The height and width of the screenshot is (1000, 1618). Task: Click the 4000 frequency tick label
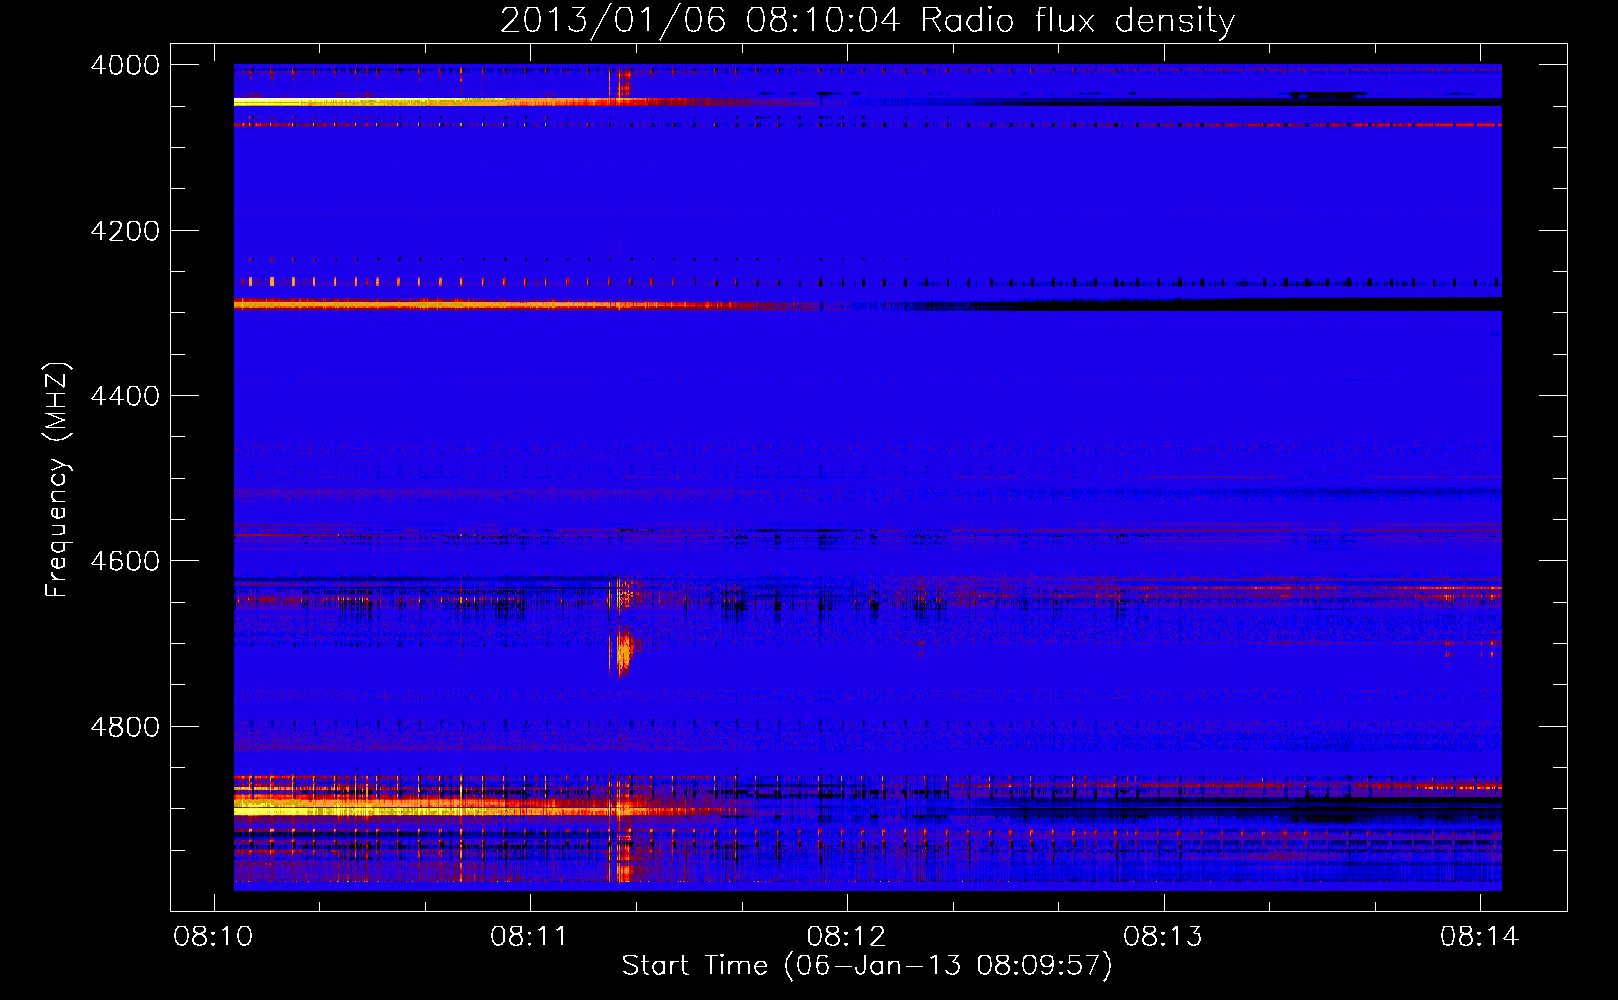coord(124,65)
